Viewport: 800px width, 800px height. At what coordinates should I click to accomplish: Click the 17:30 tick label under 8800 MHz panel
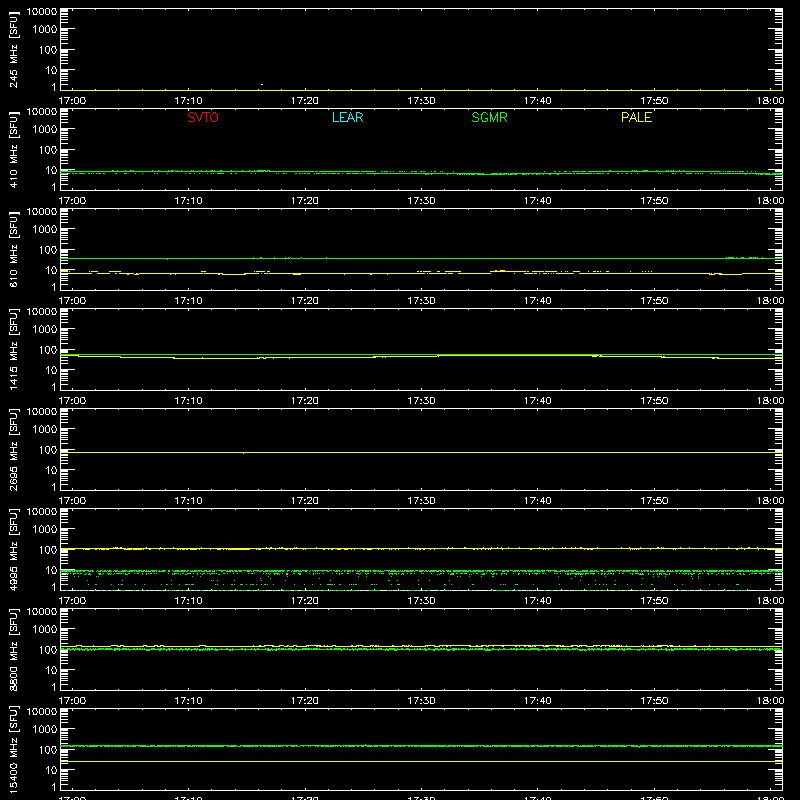(421, 701)
